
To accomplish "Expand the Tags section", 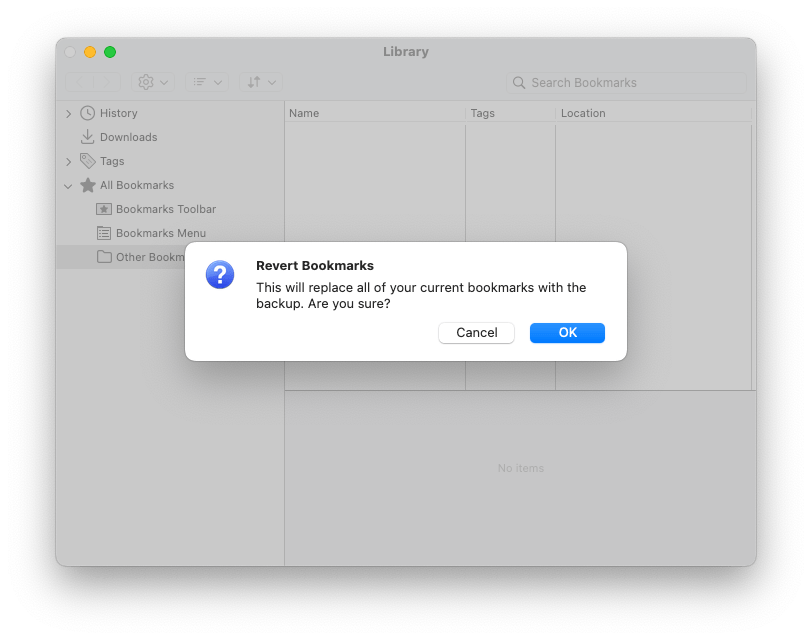I will tap(68, 161).
